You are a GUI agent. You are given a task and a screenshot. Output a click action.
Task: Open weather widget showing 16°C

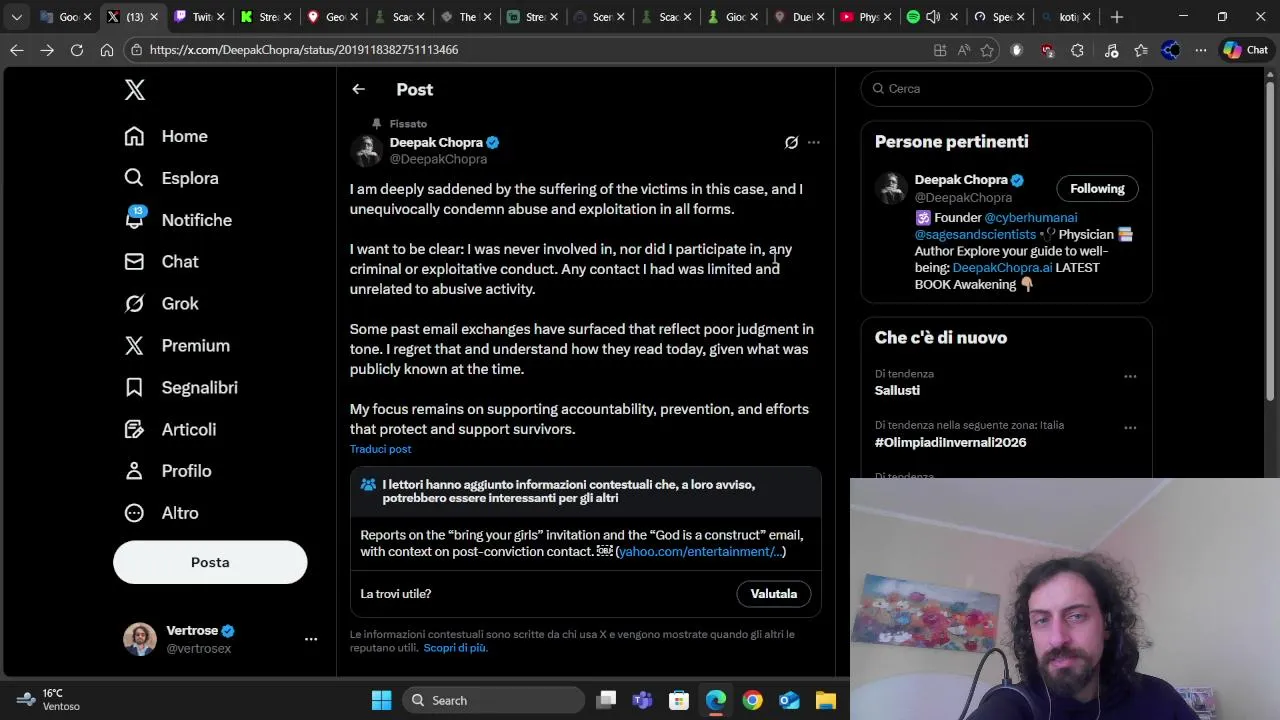point(48,700)
